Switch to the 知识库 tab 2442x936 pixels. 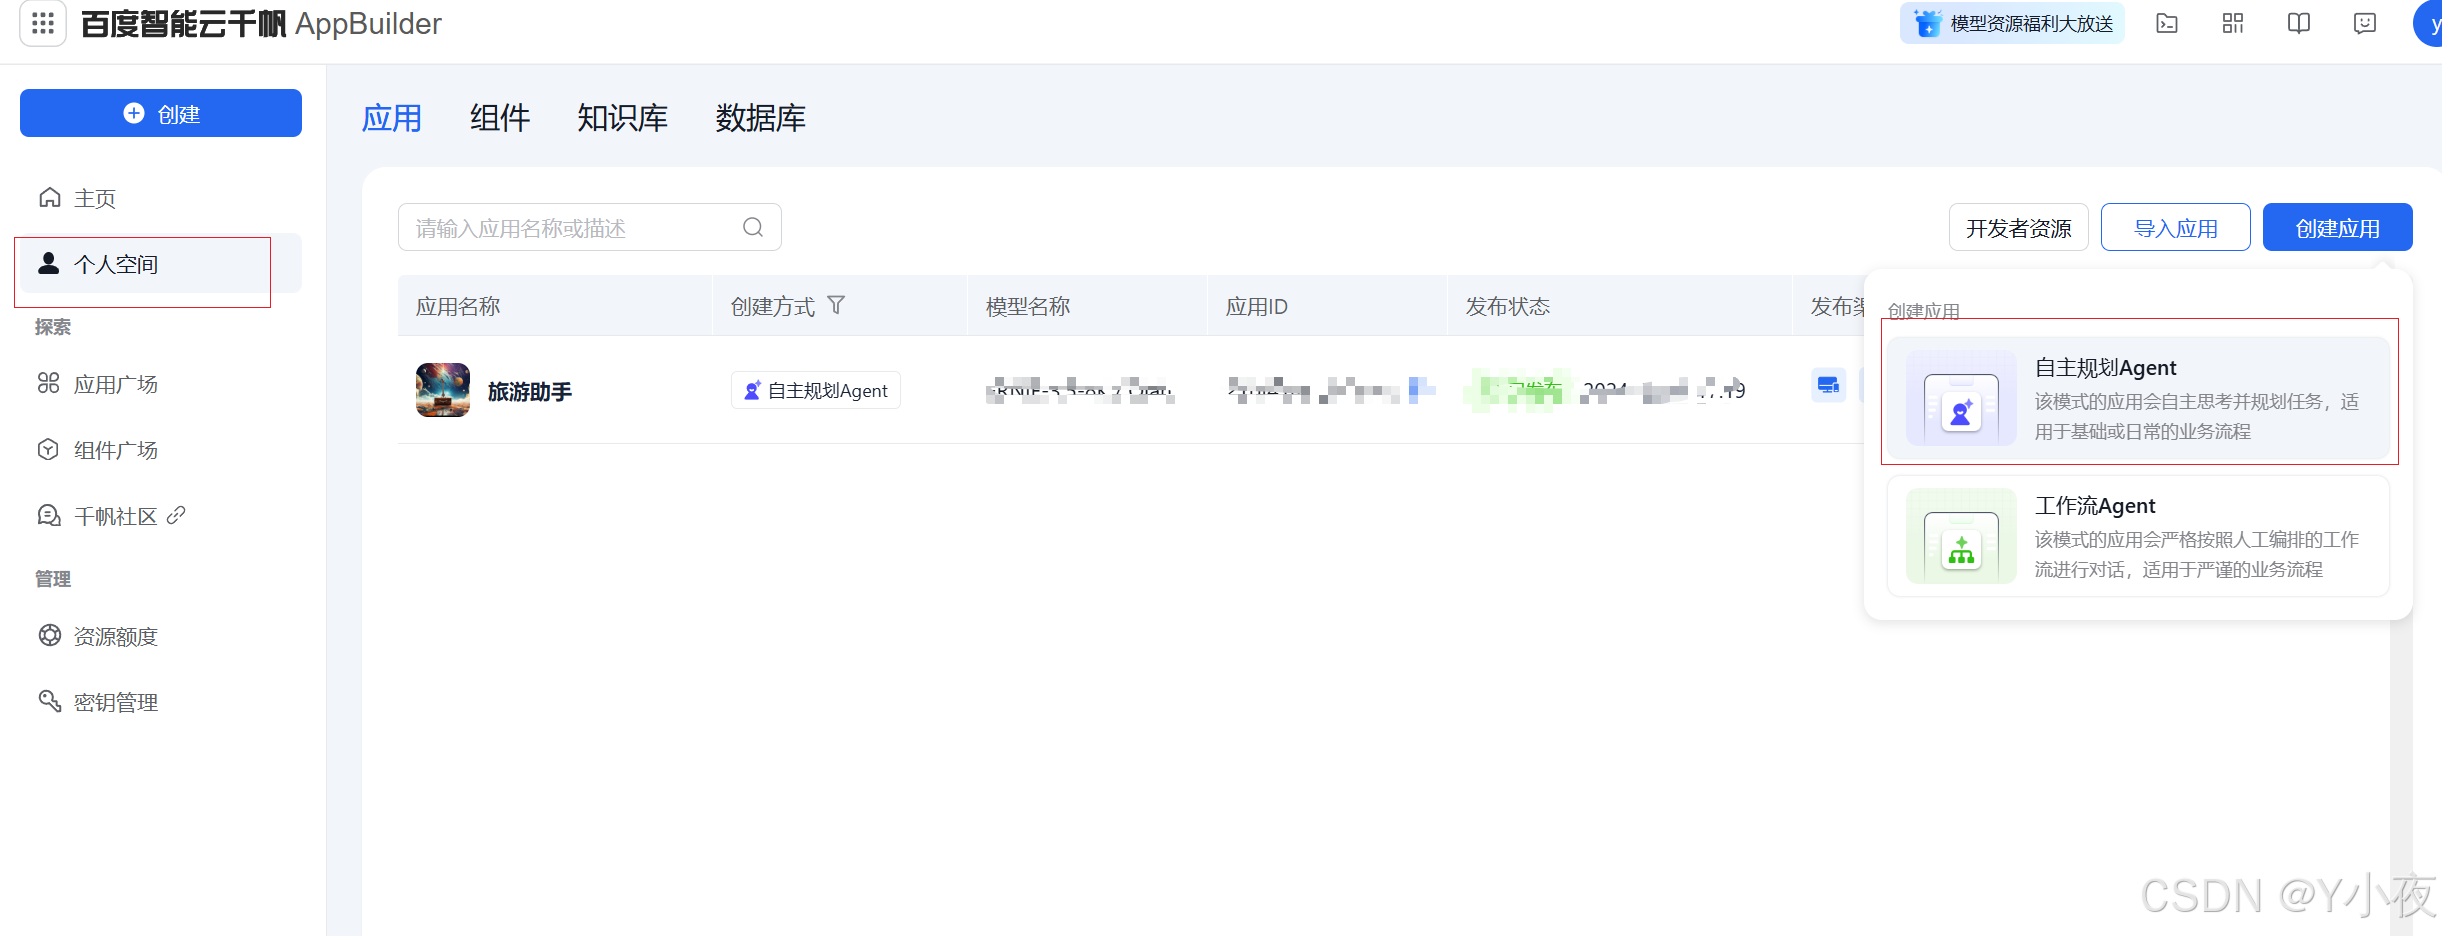click(622, 118)
